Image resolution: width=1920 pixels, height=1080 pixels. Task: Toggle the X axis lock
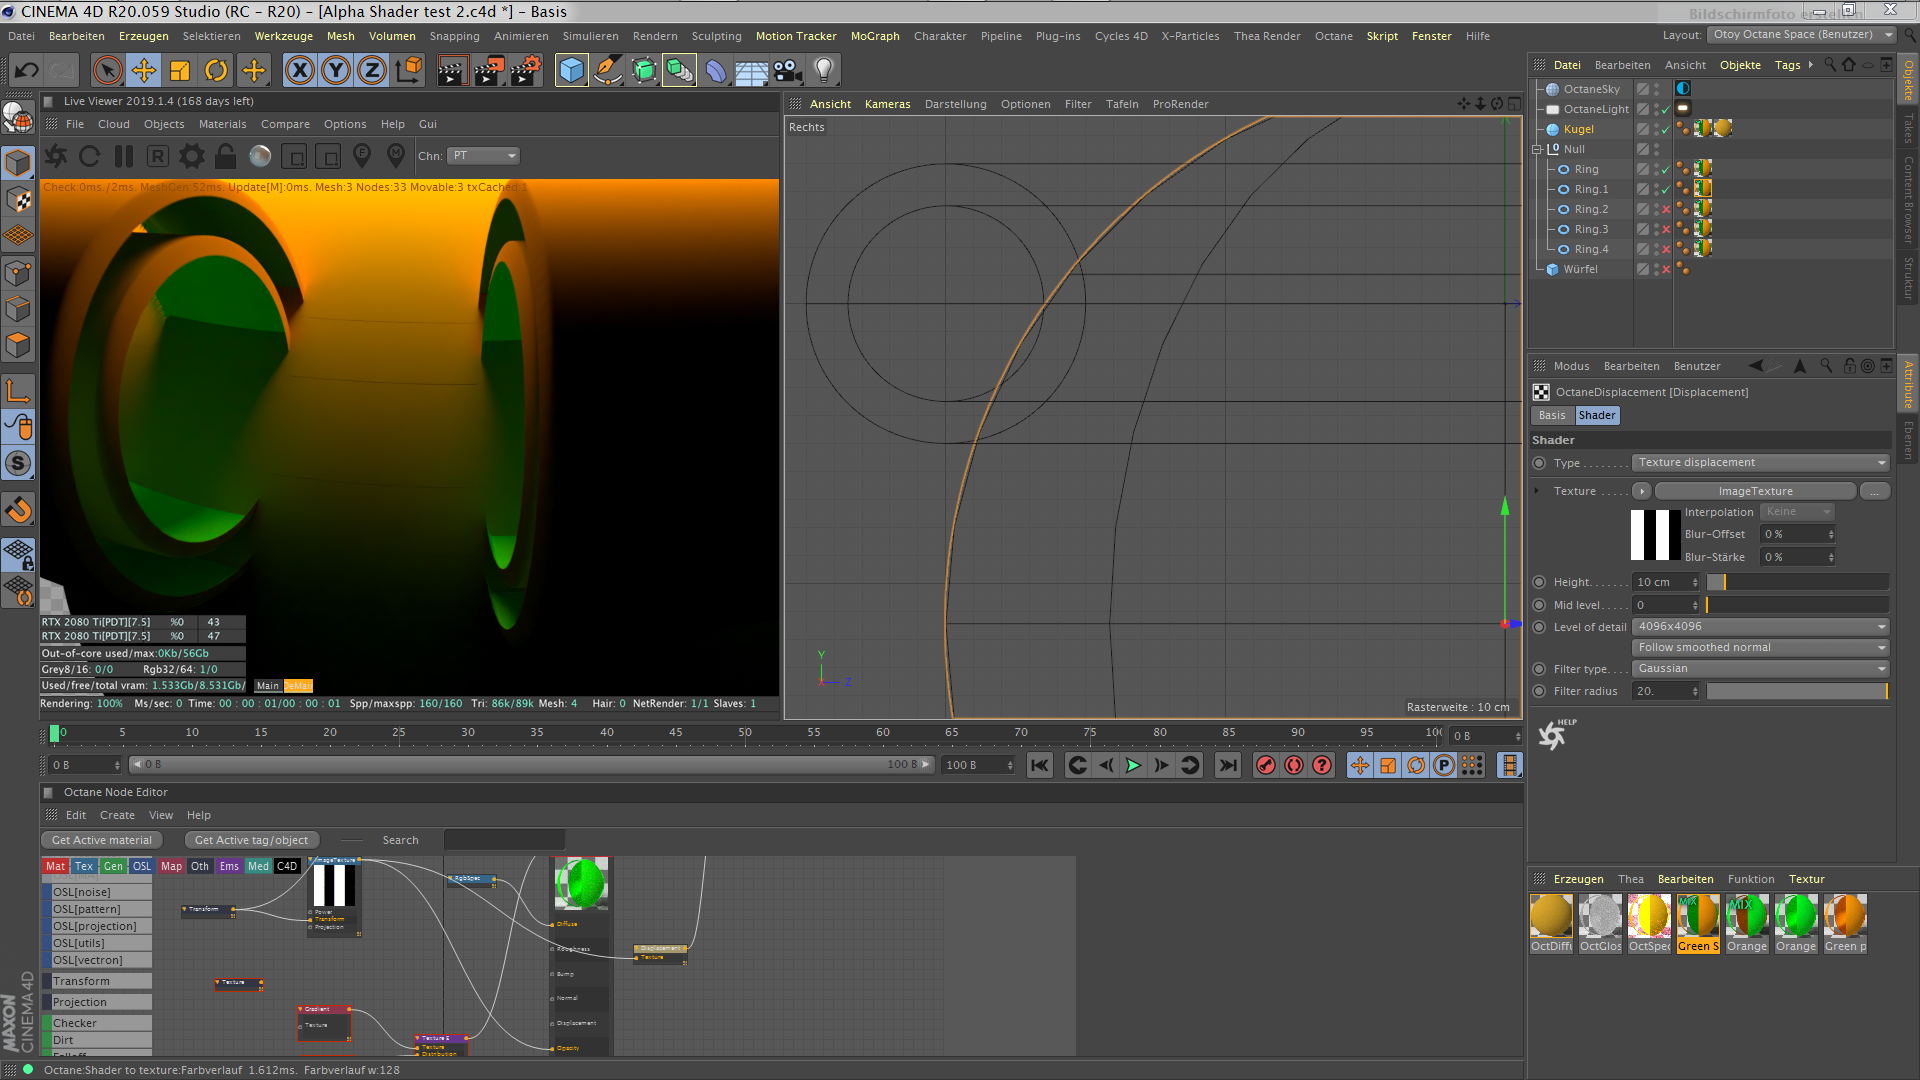pyautogui.click(x=299, y=71)
